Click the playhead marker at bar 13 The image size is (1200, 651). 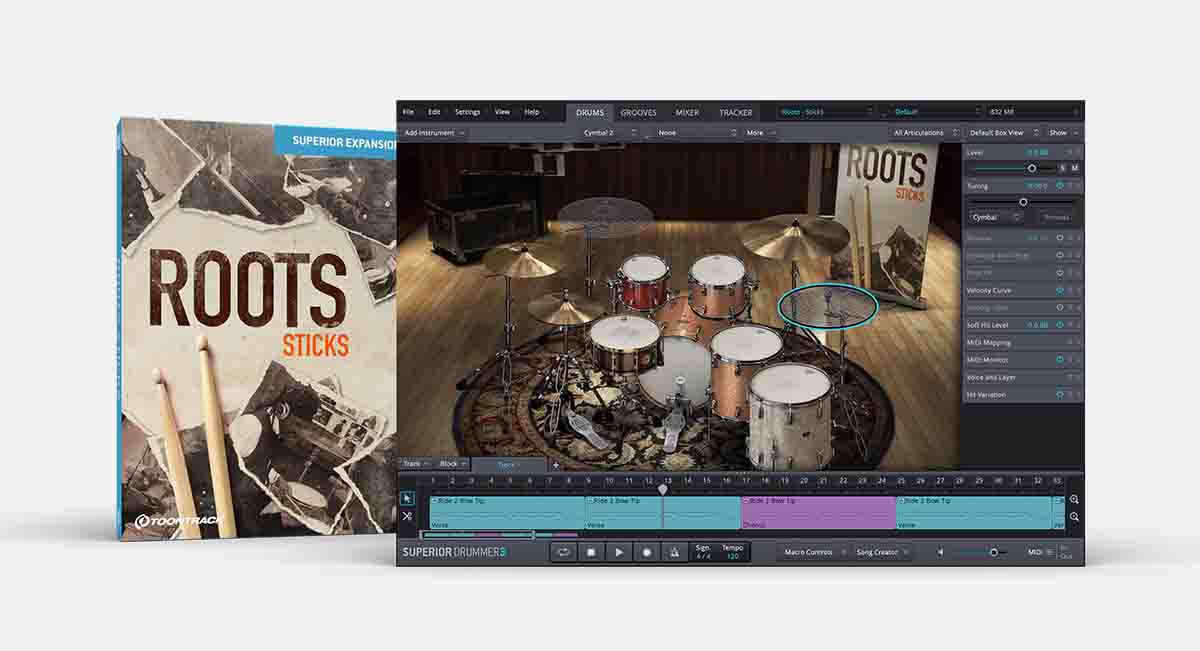tap(662, 489)
